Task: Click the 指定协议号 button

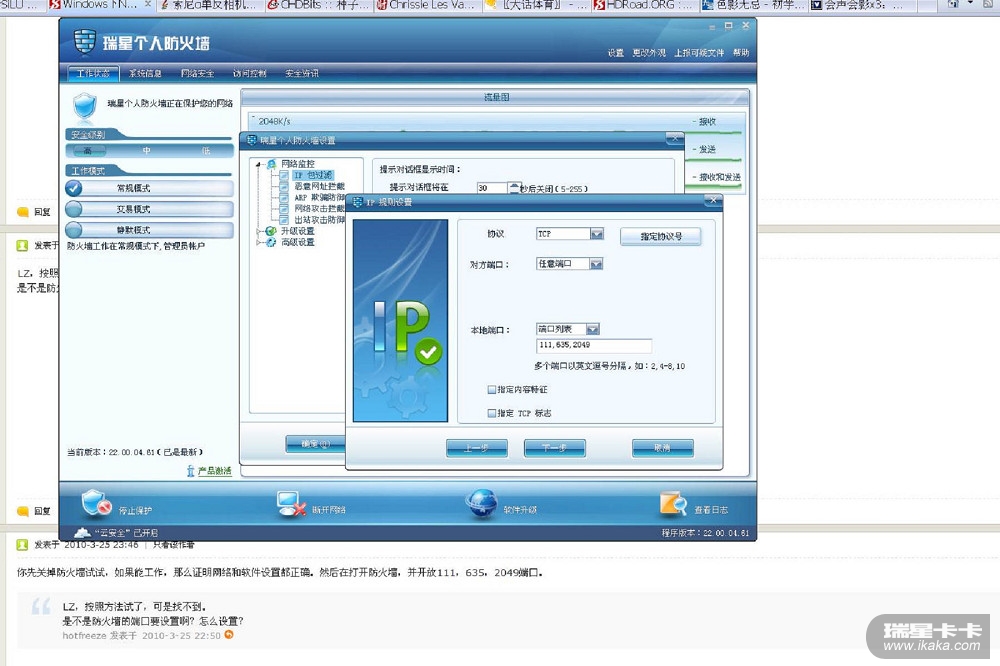Action: 661,237
